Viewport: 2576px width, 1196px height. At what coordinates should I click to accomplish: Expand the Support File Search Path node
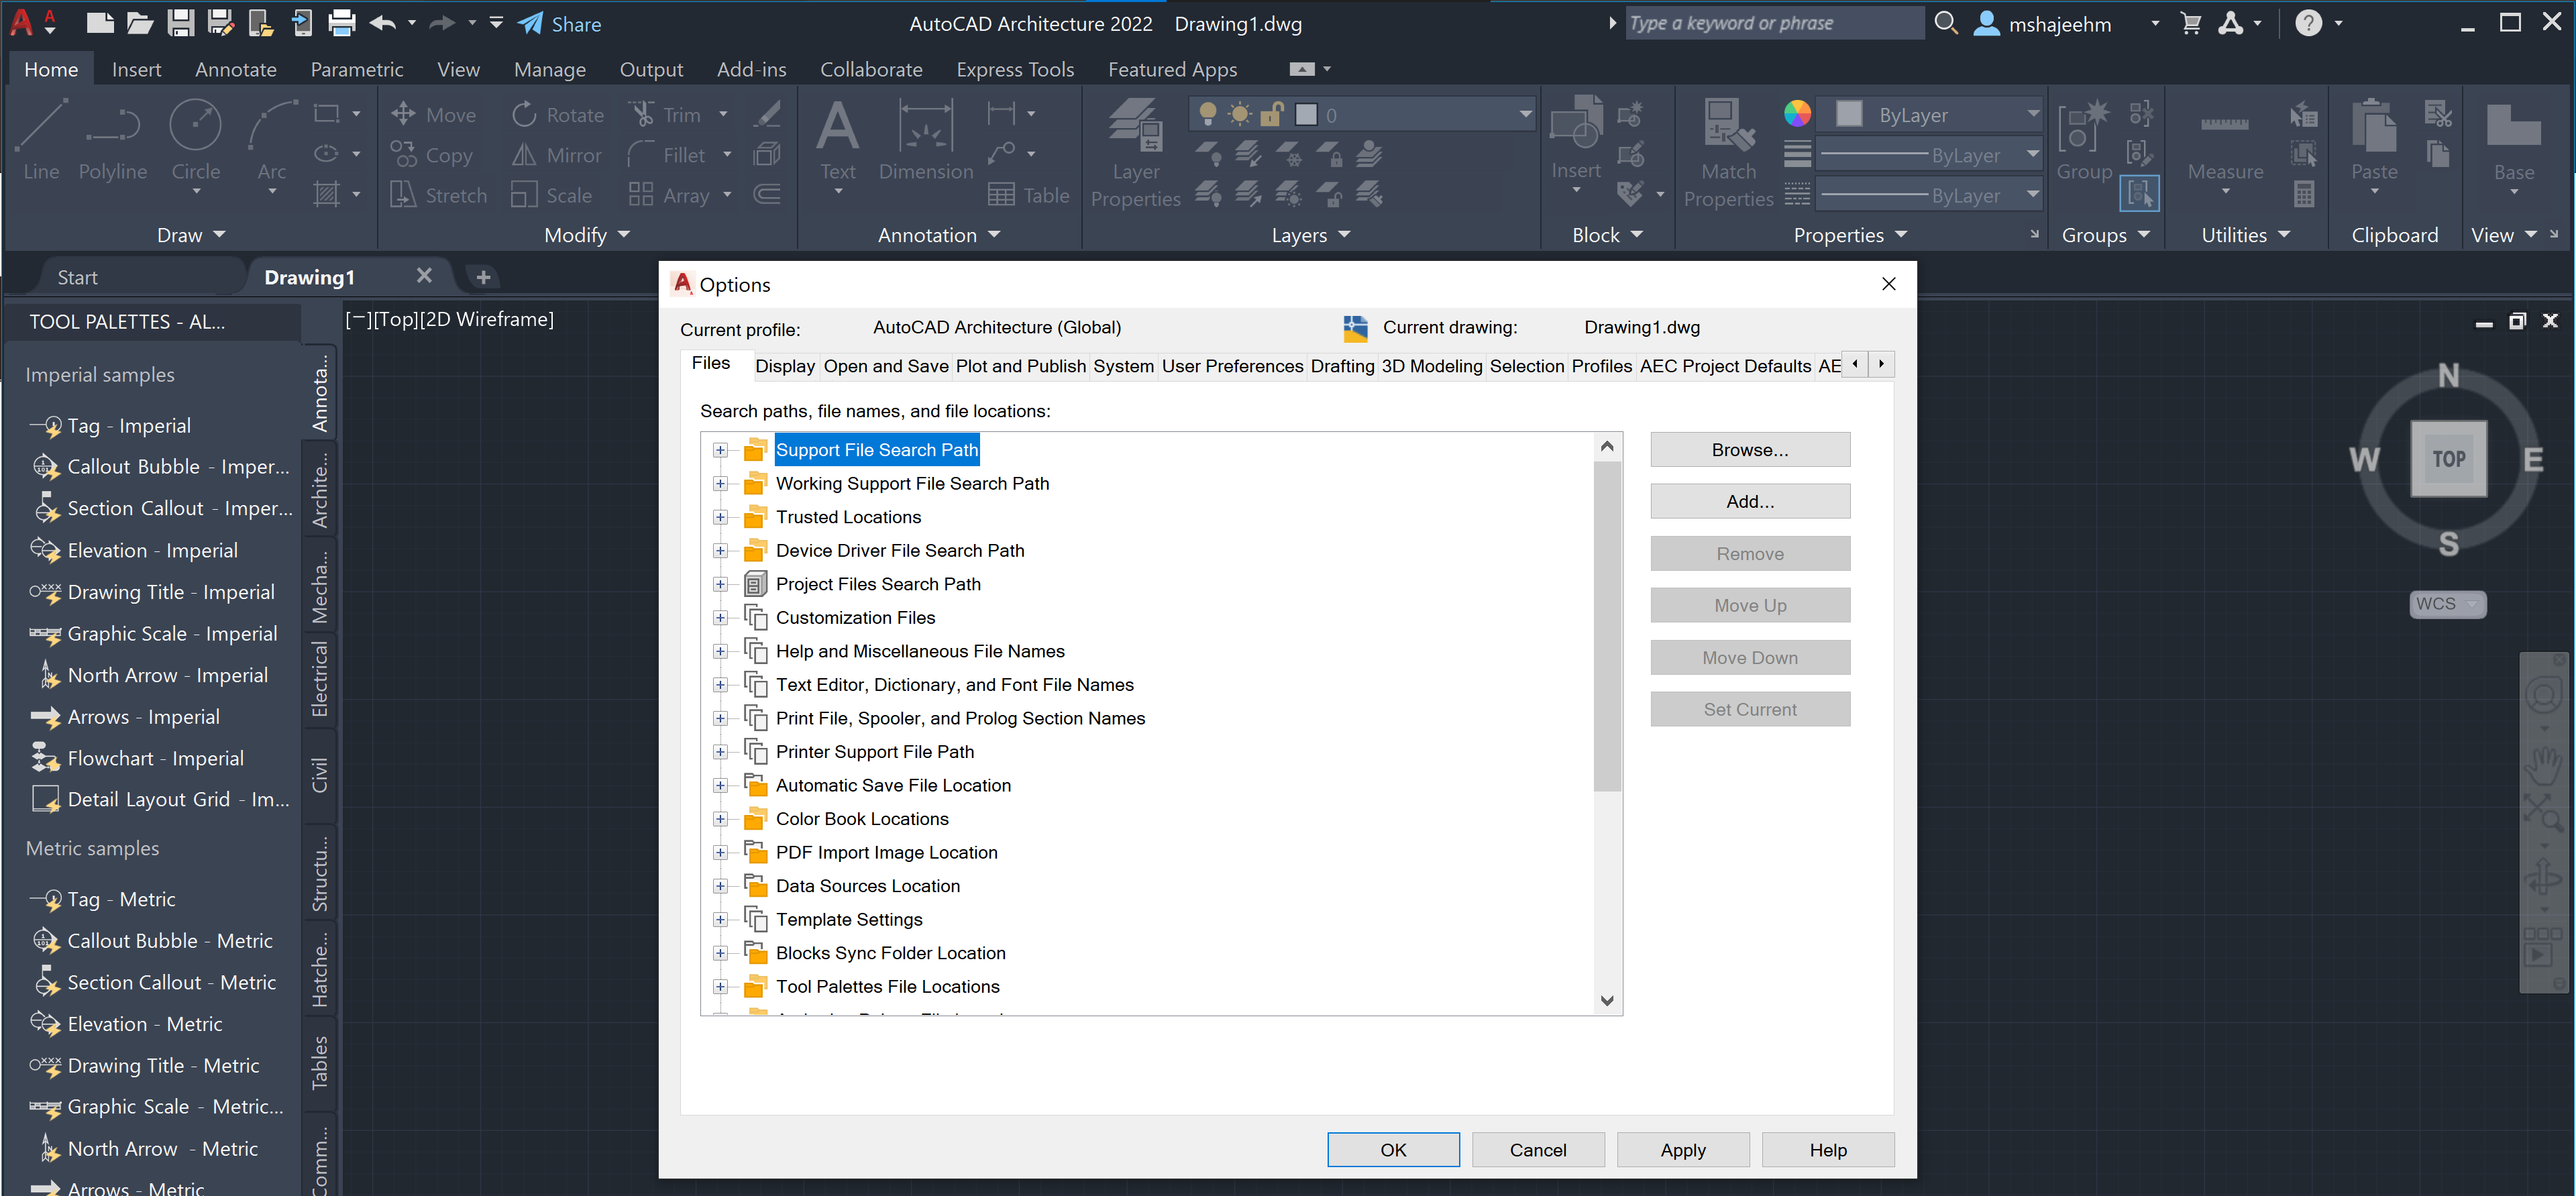click(721, 450)
